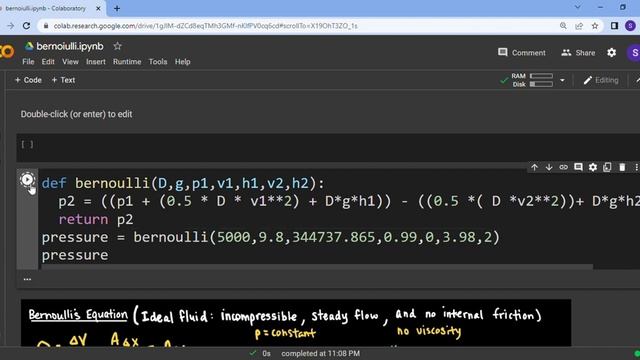Screen dimensions: 640x360
Task: Click the RAM usage bar
Action: (x=541, y=76)
